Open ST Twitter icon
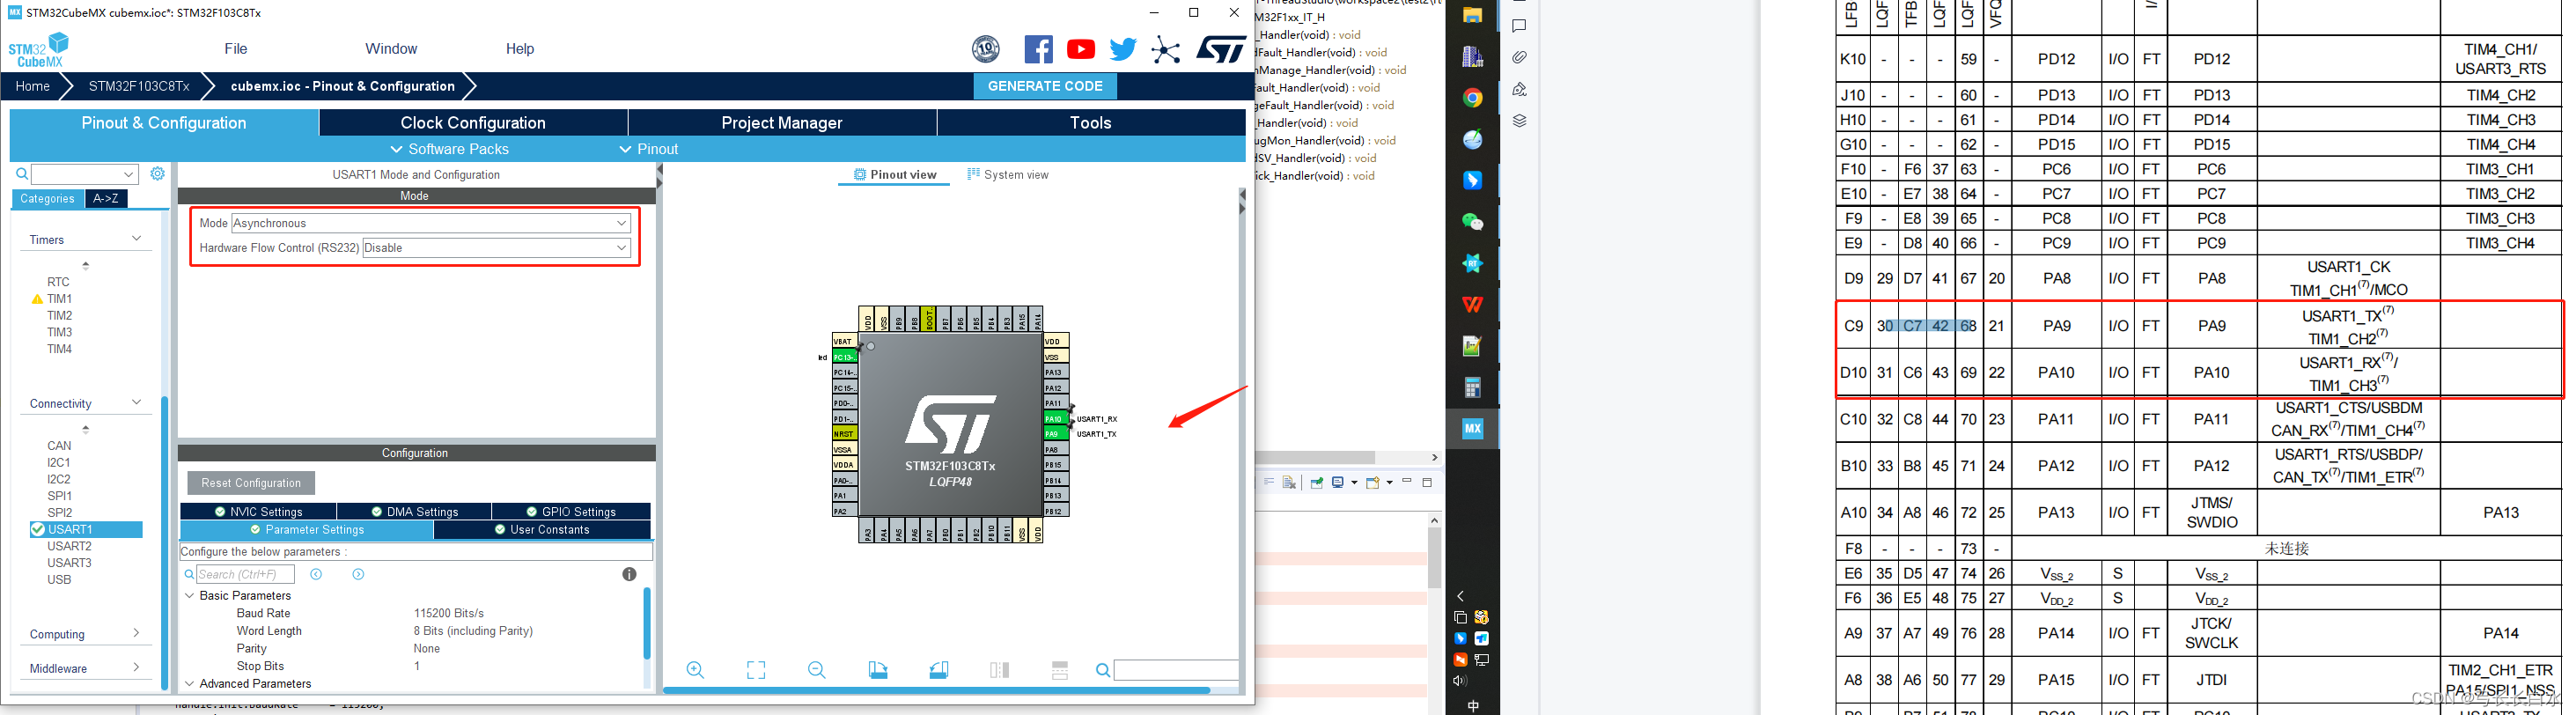This screenshot has width=2576, height=715. coord(1123,49)
